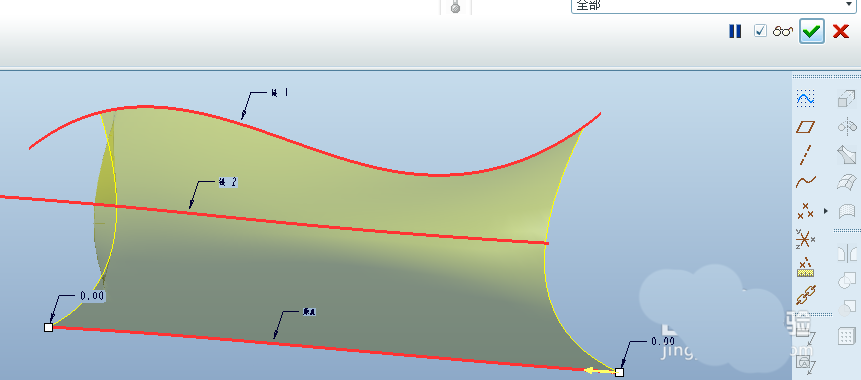The image size is (861, 380).
Task: Click the right 0.00 dimension value
Action: click(663, 341)
